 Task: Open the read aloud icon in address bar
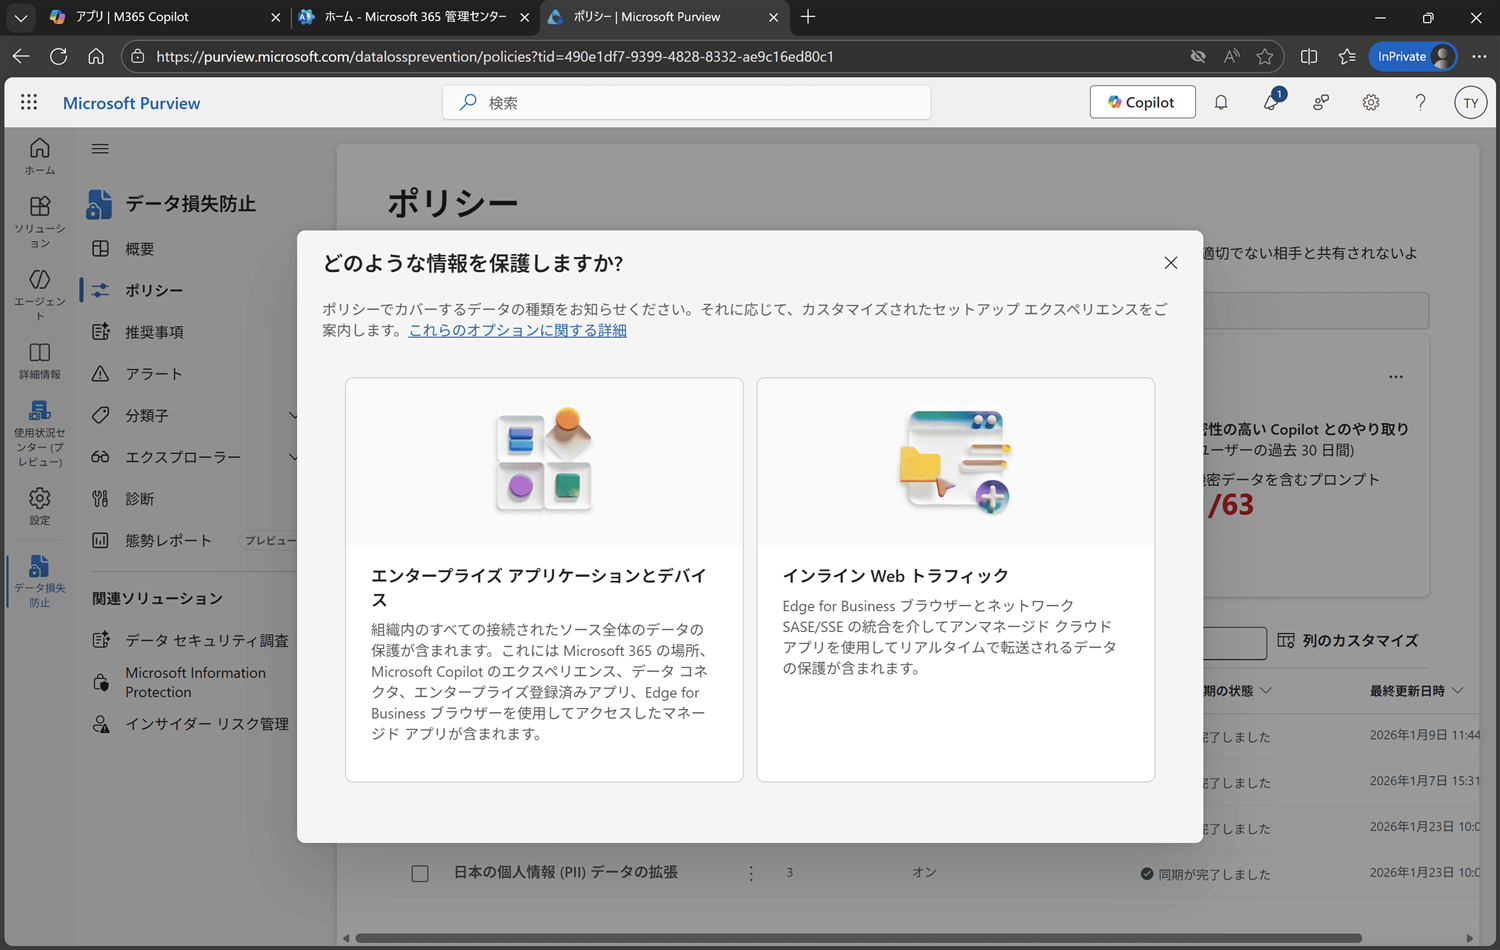pos(1232,56)
